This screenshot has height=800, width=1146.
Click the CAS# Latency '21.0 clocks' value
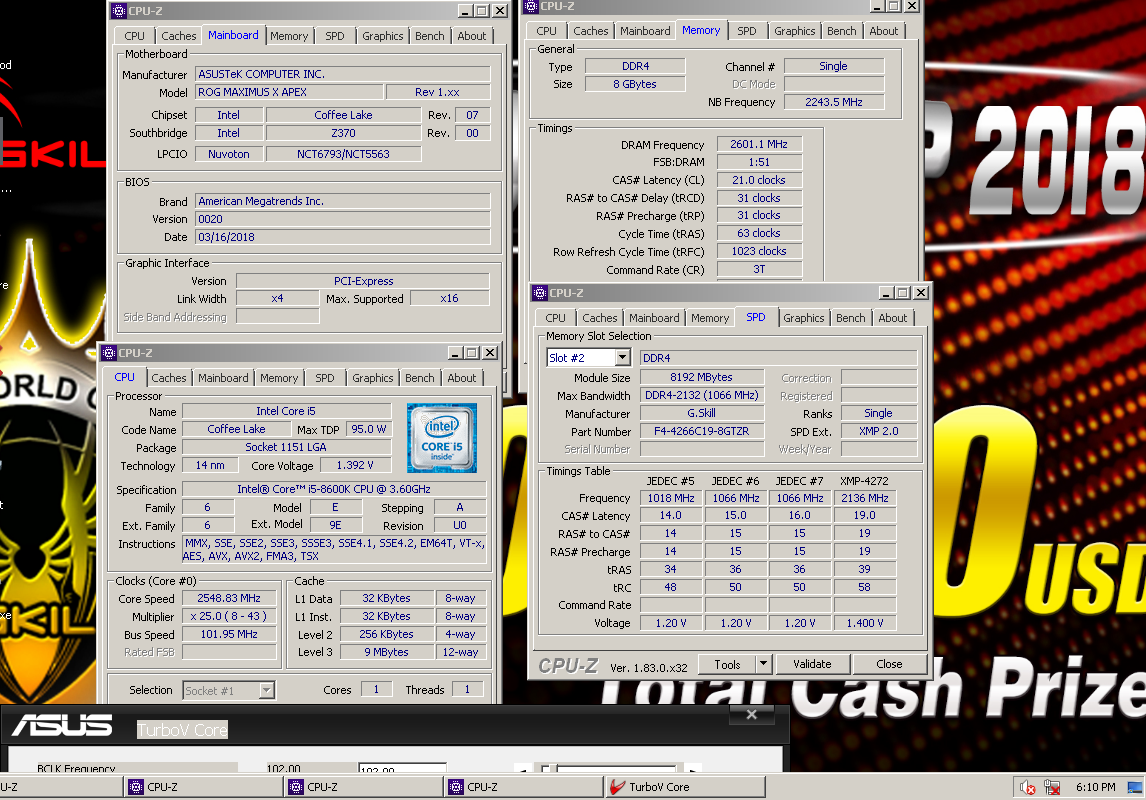[x=759, y=180]
